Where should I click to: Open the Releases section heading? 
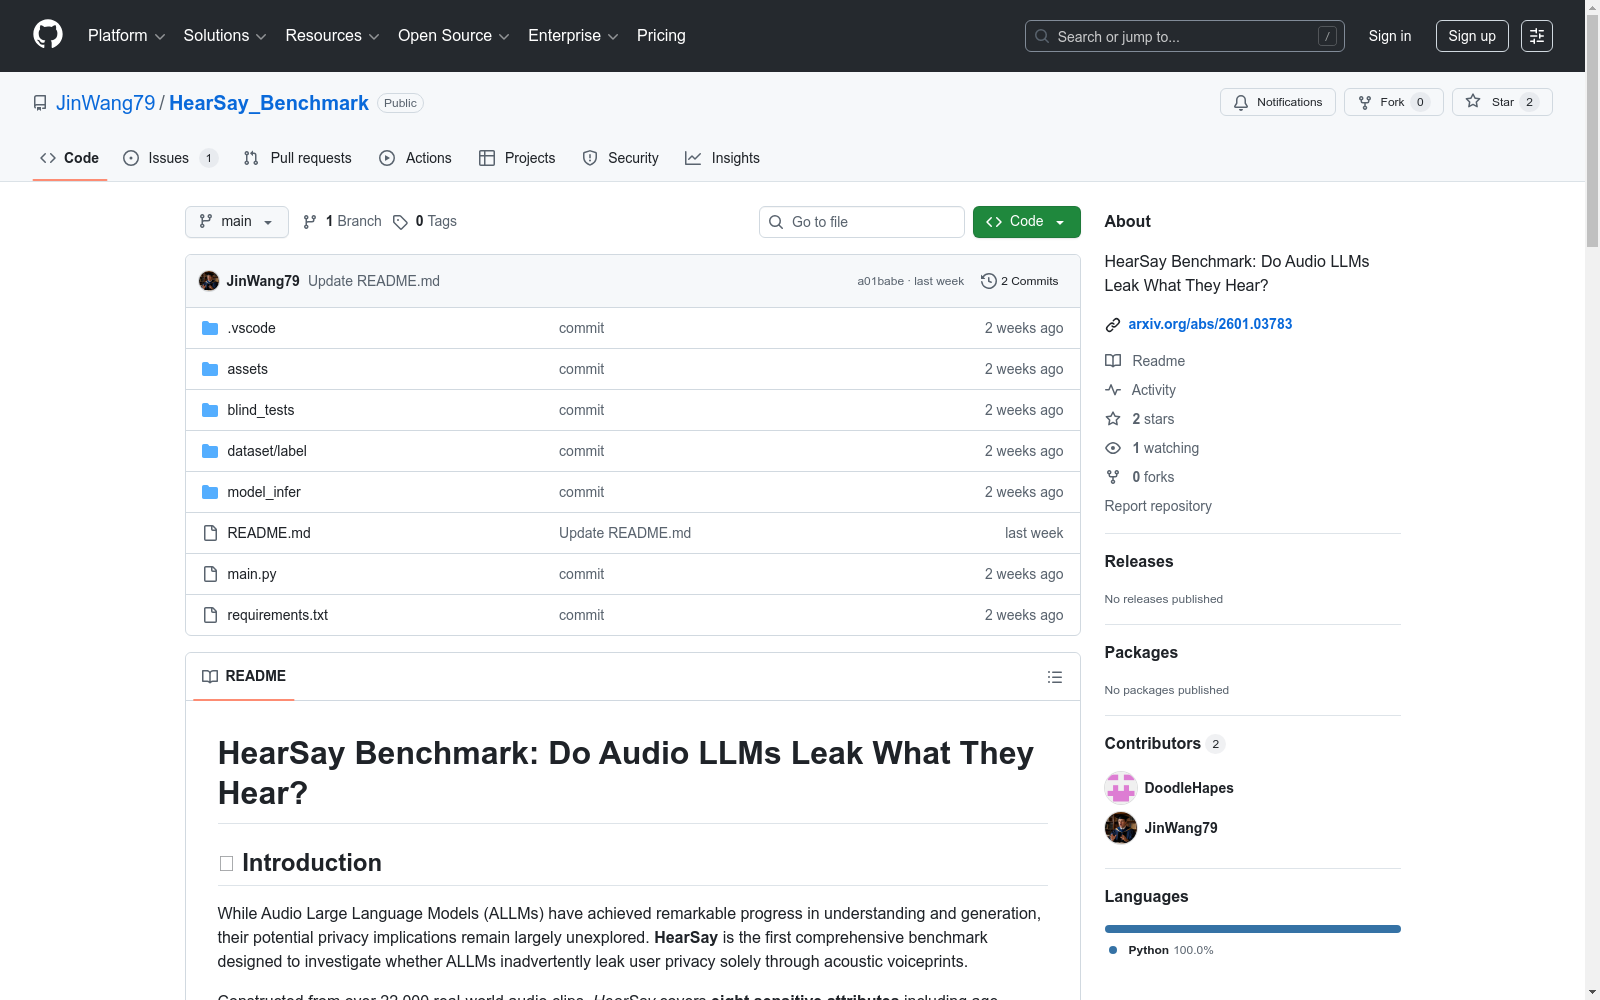1139,562
